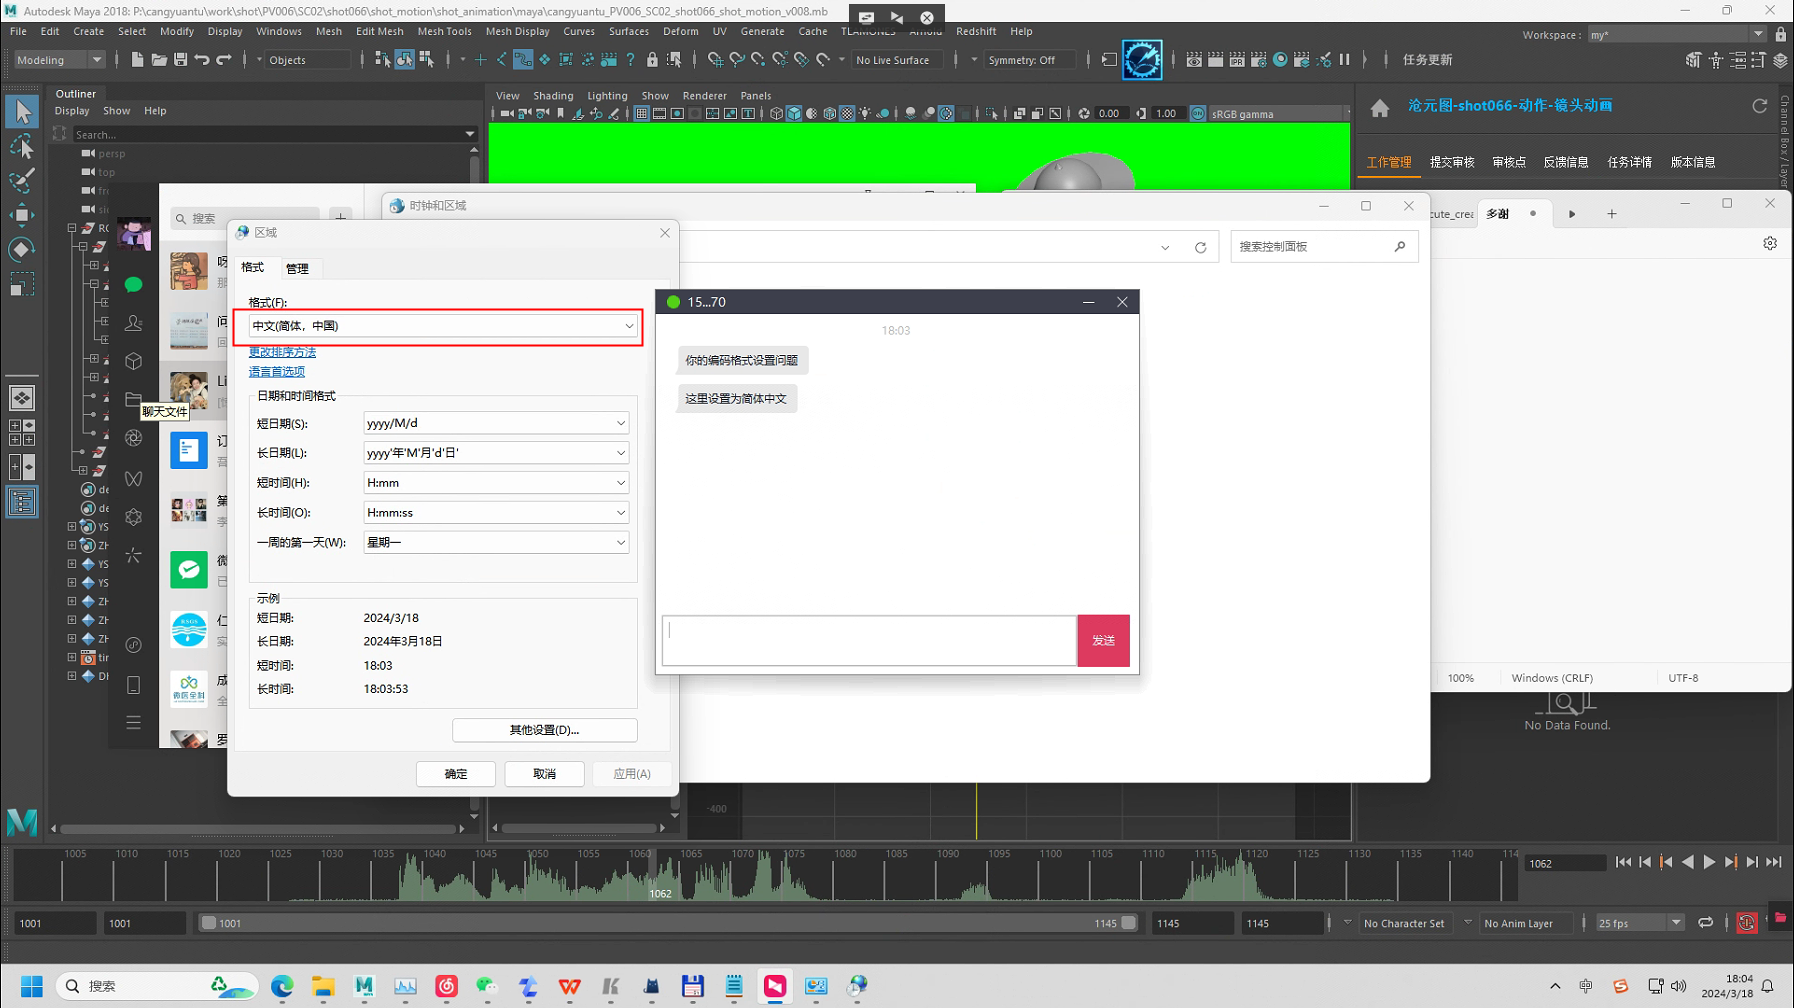Click the refresh icon in control panel

pyautogui.click(x=1200, y=248)
